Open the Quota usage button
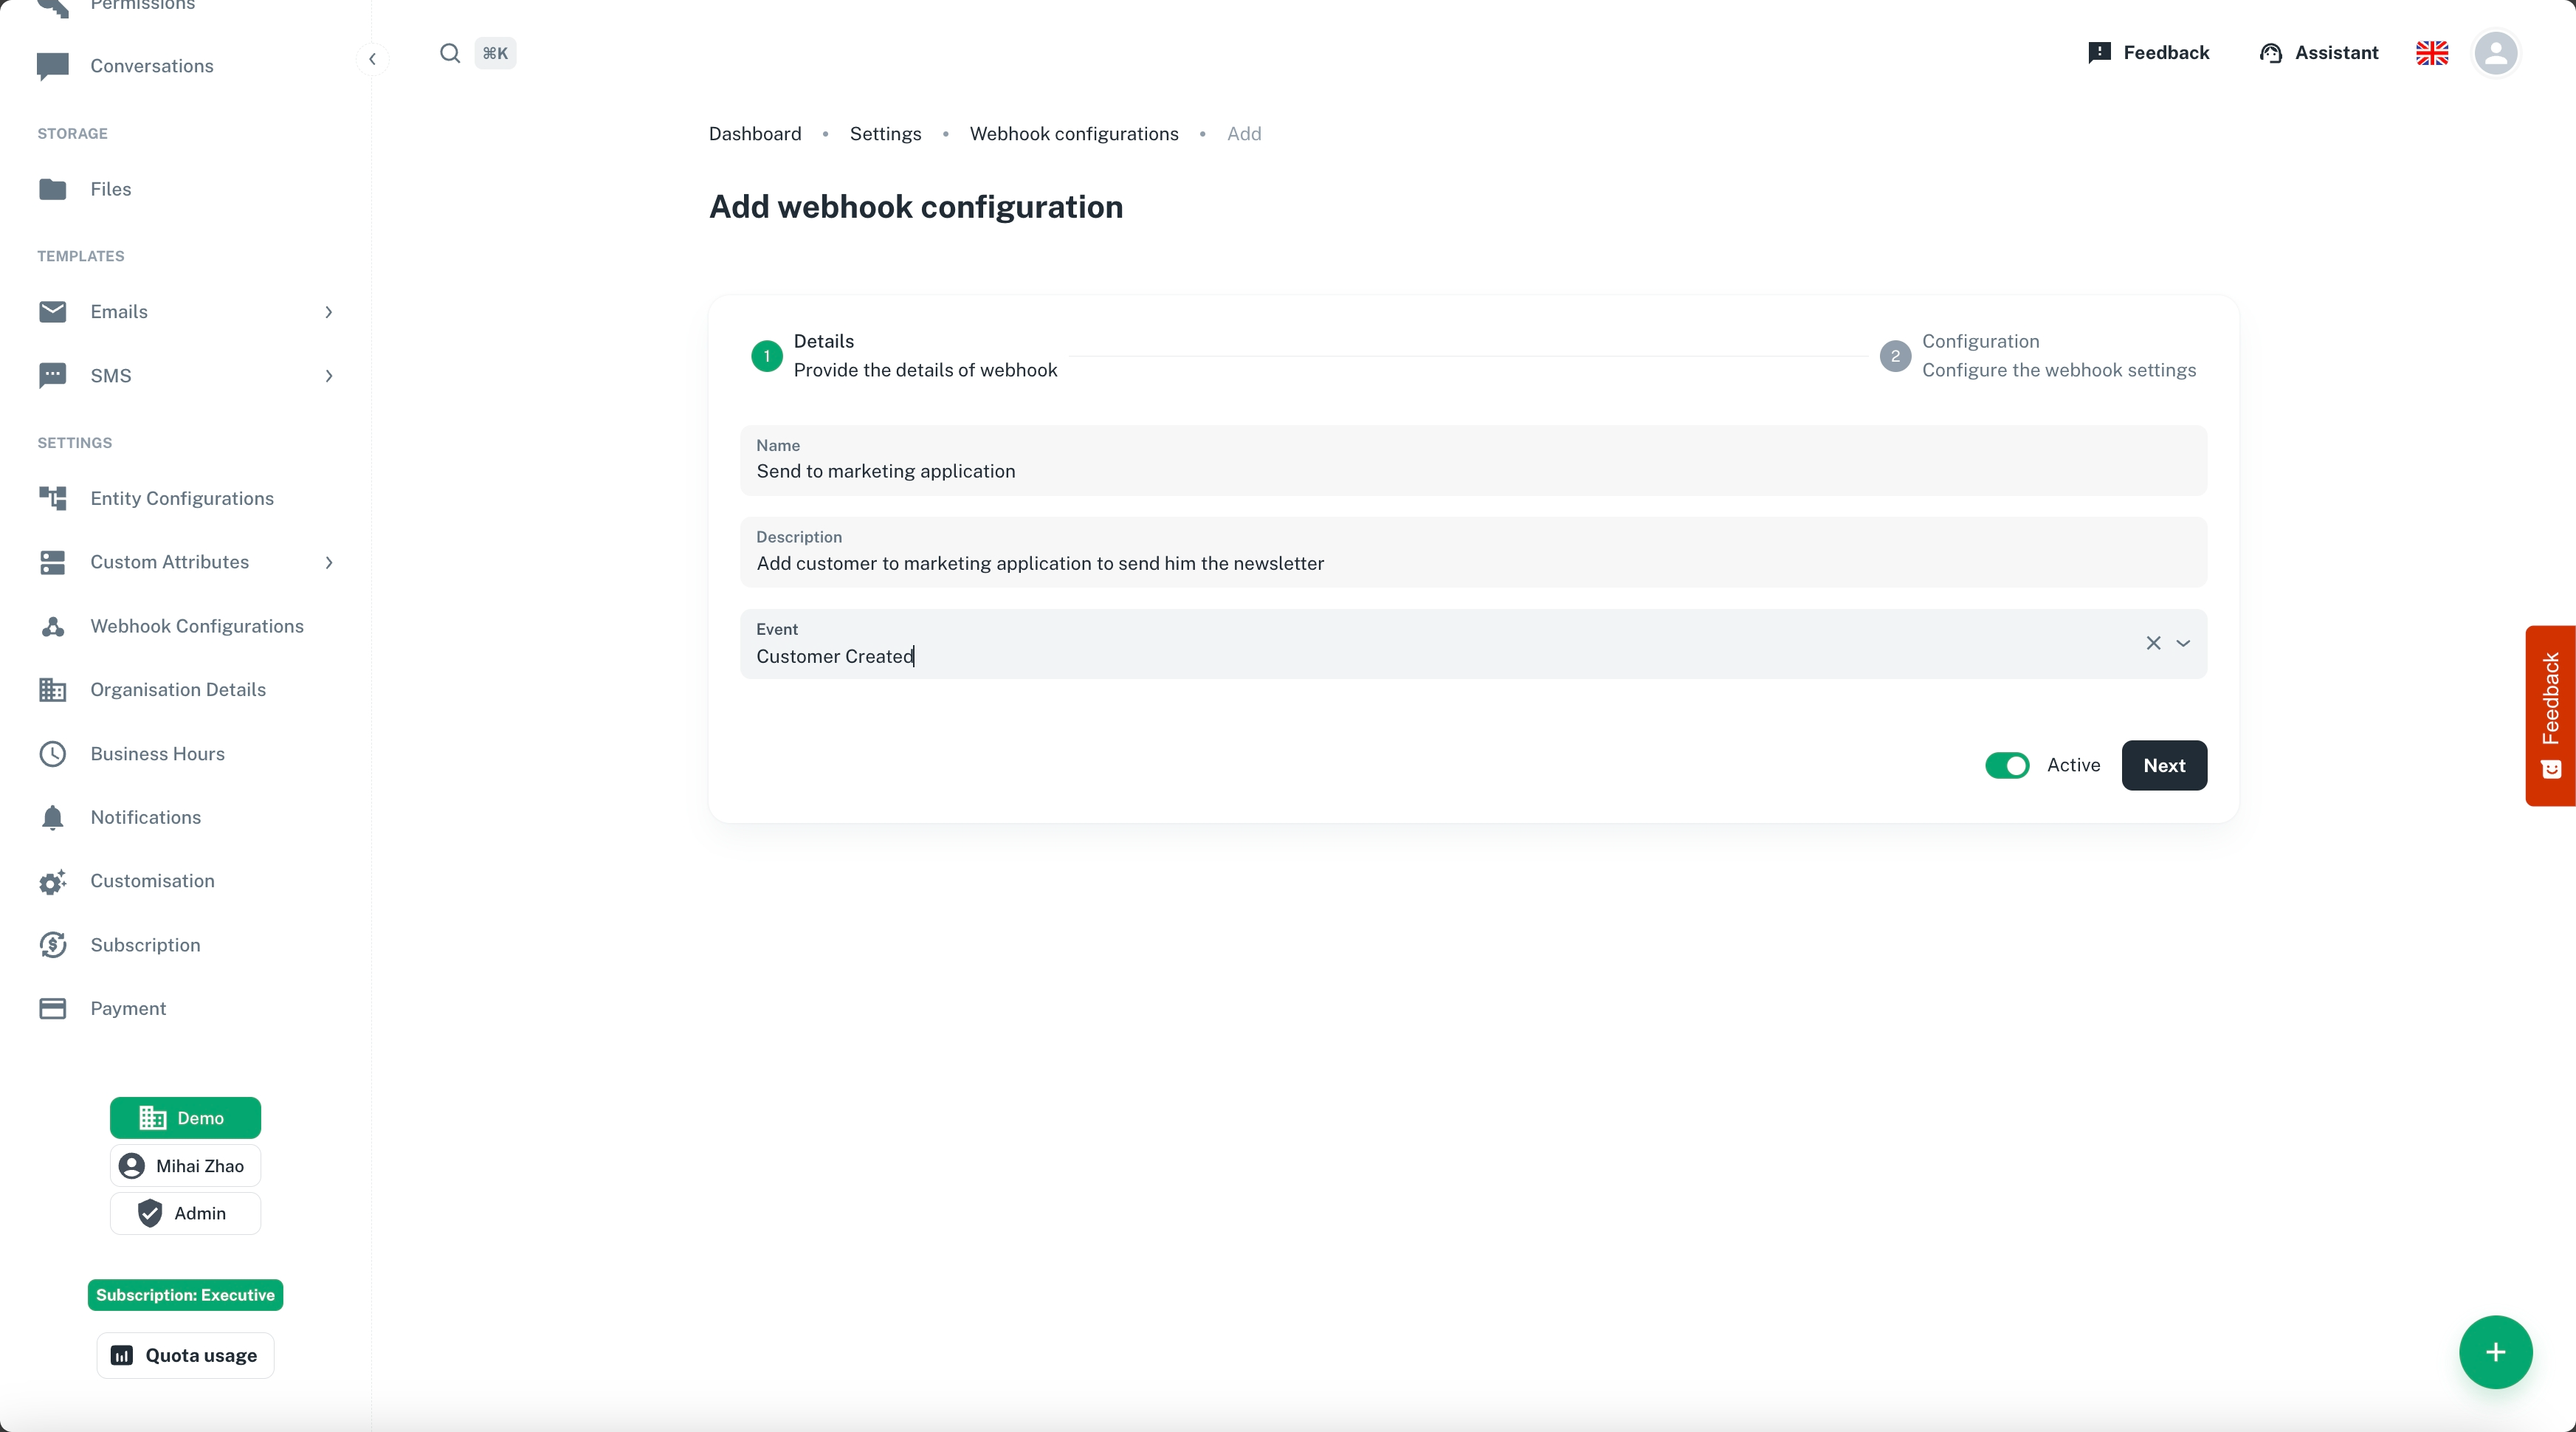 [185, 1355]
